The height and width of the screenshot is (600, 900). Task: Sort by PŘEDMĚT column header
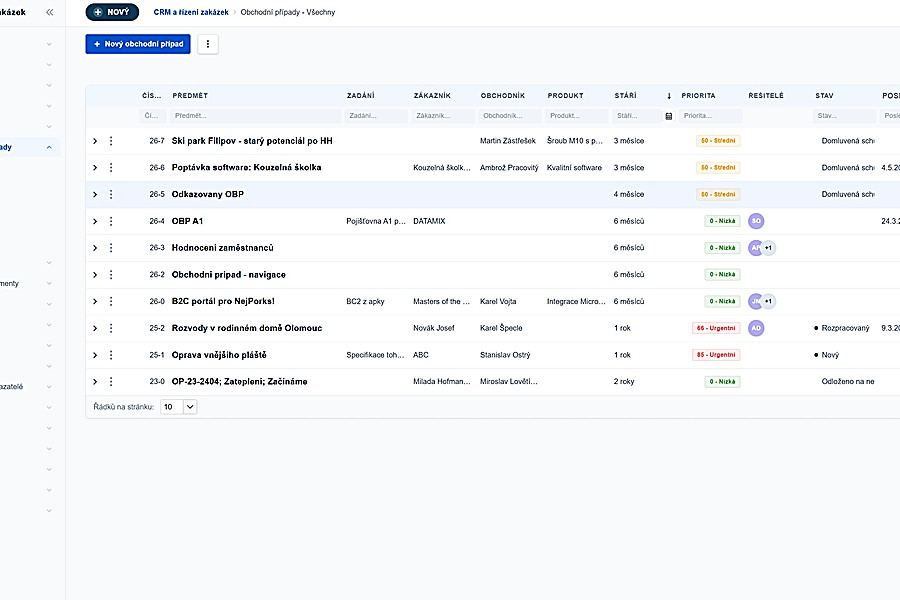[x=190, y=96]
